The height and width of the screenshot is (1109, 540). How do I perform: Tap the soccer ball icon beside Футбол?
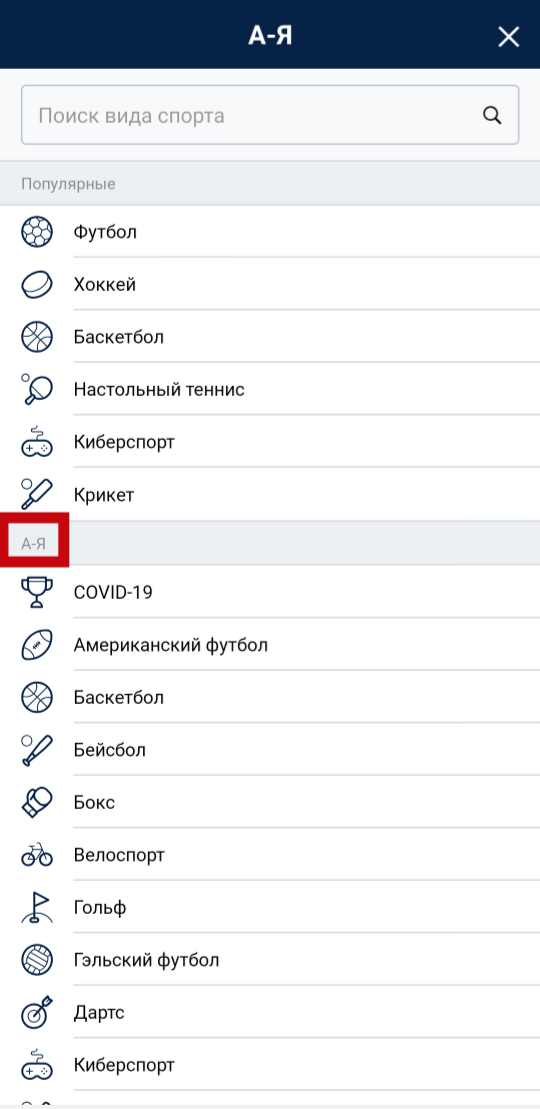click(x=37, y=232)
